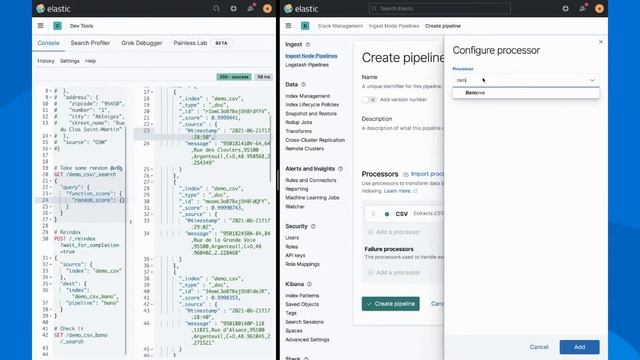Open Machine Learning Jobs link
This screenshot has height=360, width=640.
(x=312, y=198)
